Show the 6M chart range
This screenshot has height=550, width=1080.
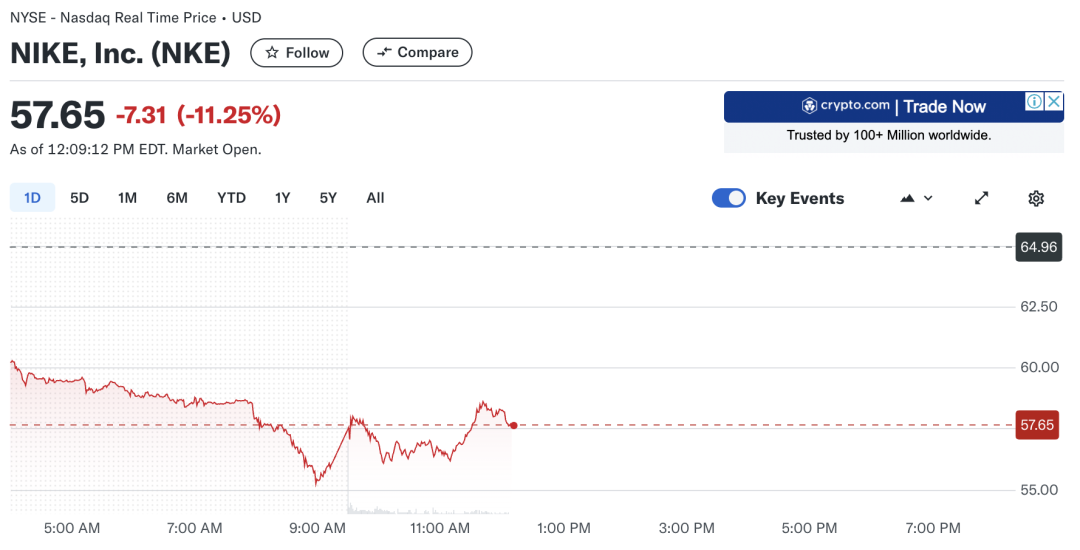click(177, 198)
